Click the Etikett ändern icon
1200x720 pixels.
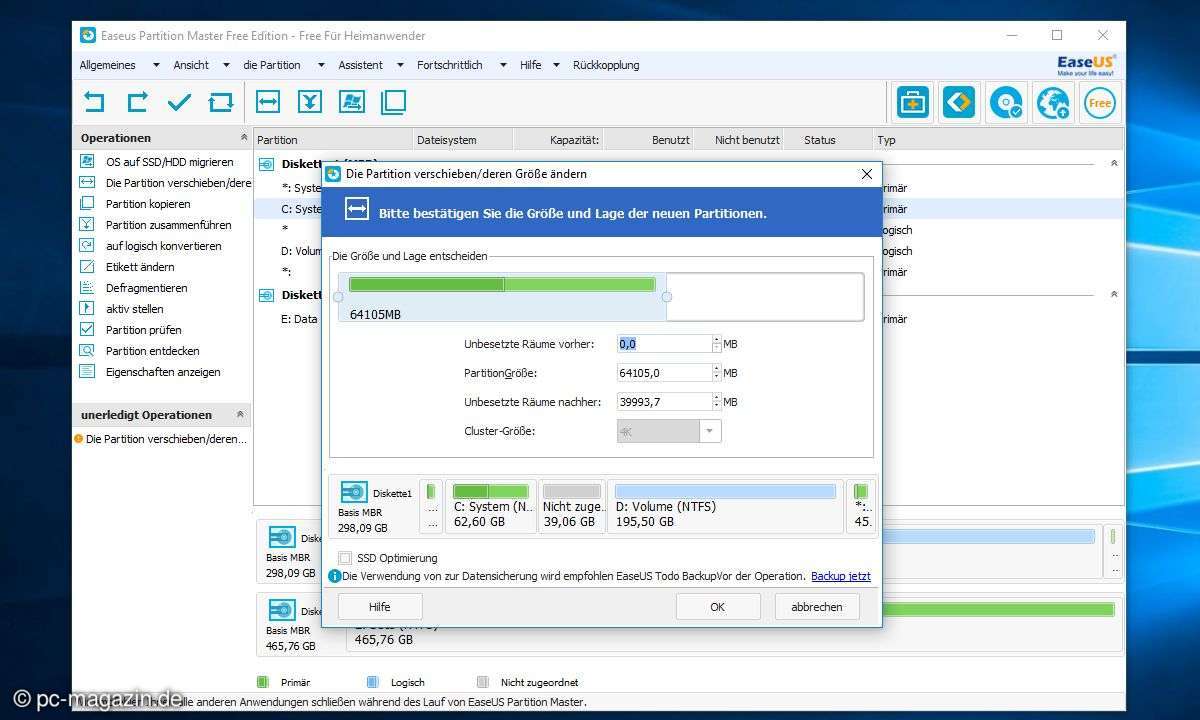point(87,267)
